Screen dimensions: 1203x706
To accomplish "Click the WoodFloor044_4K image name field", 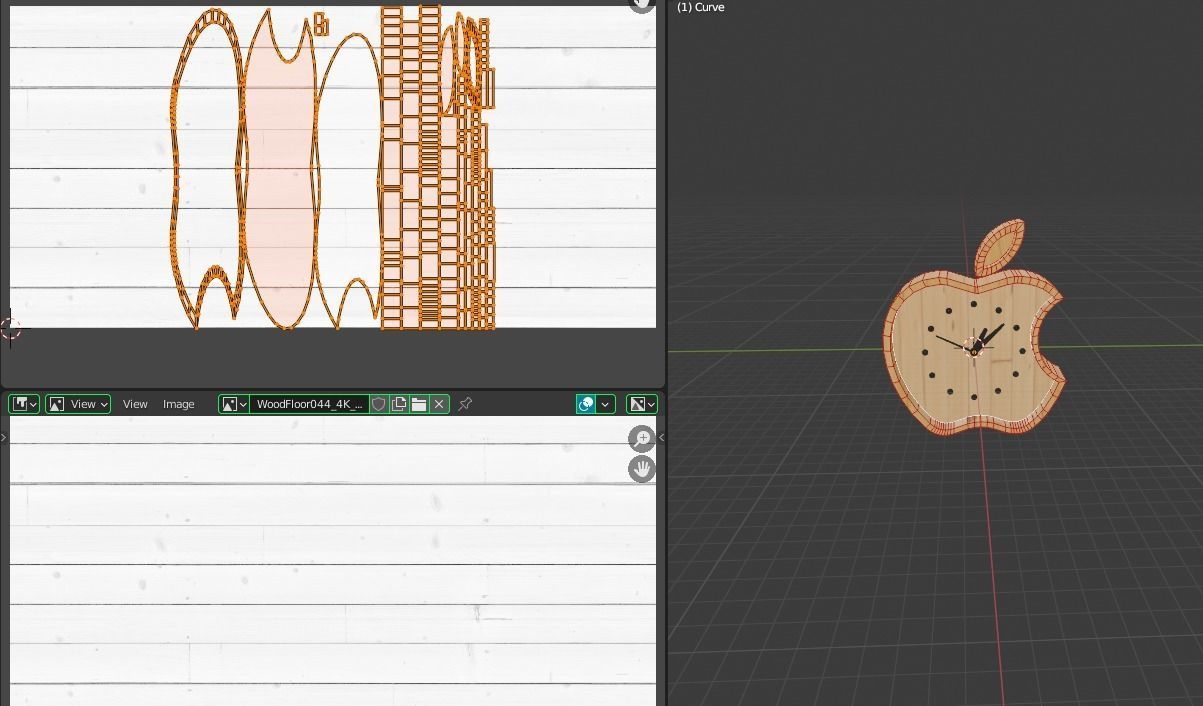I will click(x=309, y=404).
